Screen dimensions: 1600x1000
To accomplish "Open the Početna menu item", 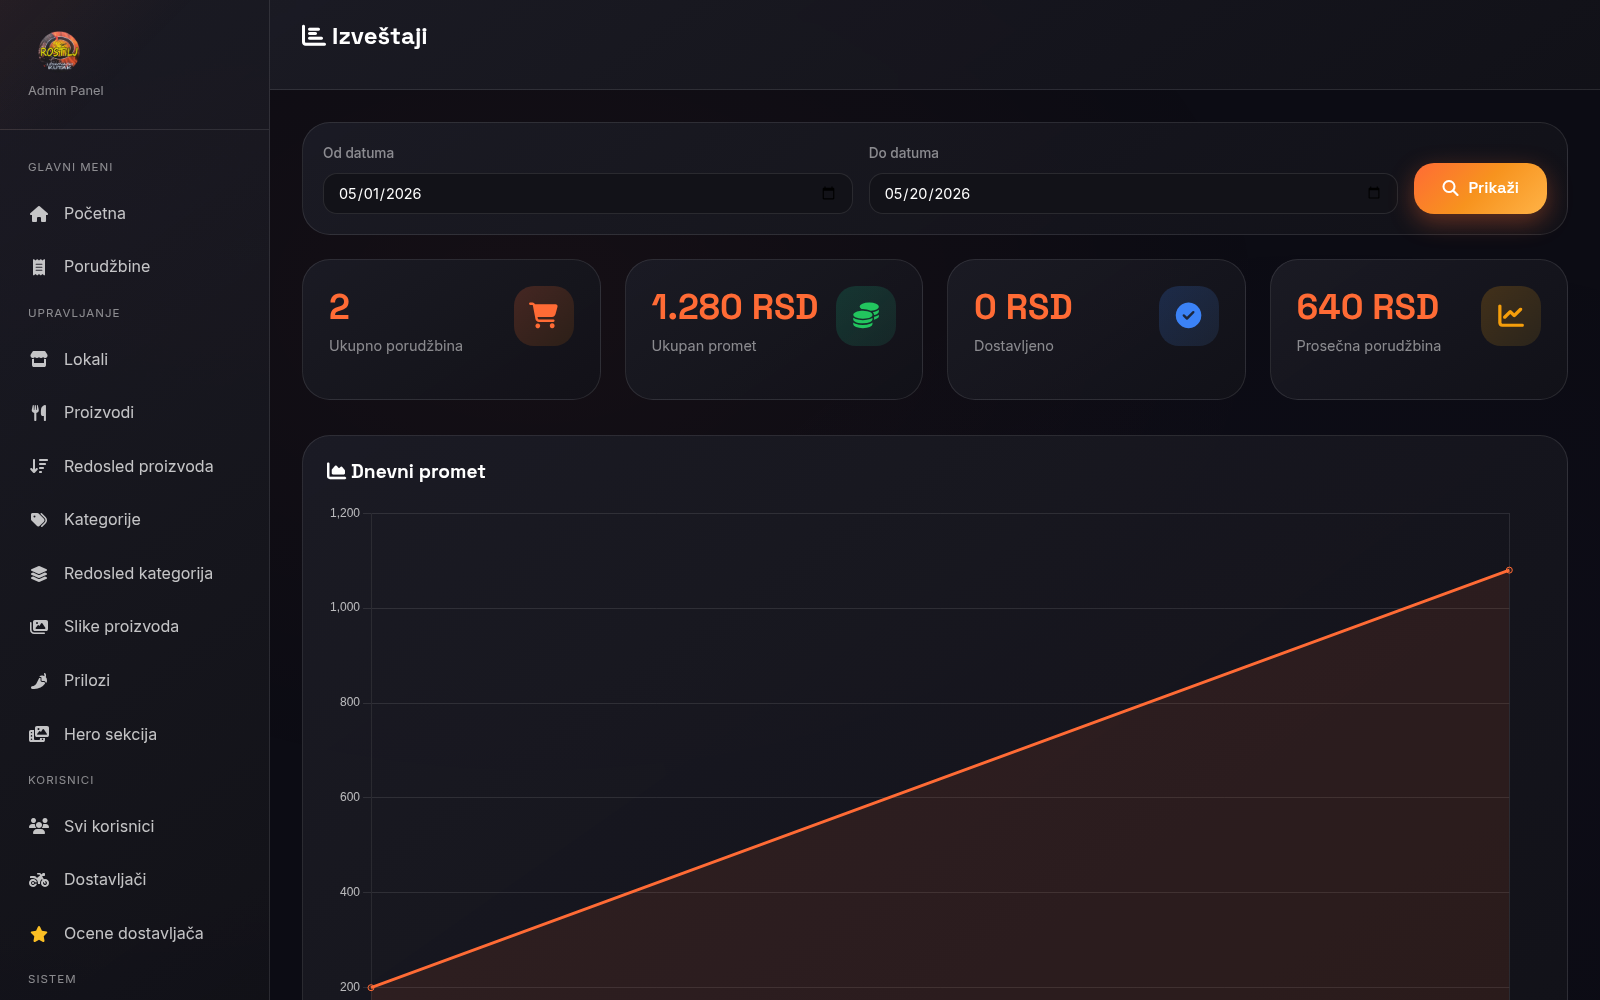I will pyautogui.click(x=134, y=214).
